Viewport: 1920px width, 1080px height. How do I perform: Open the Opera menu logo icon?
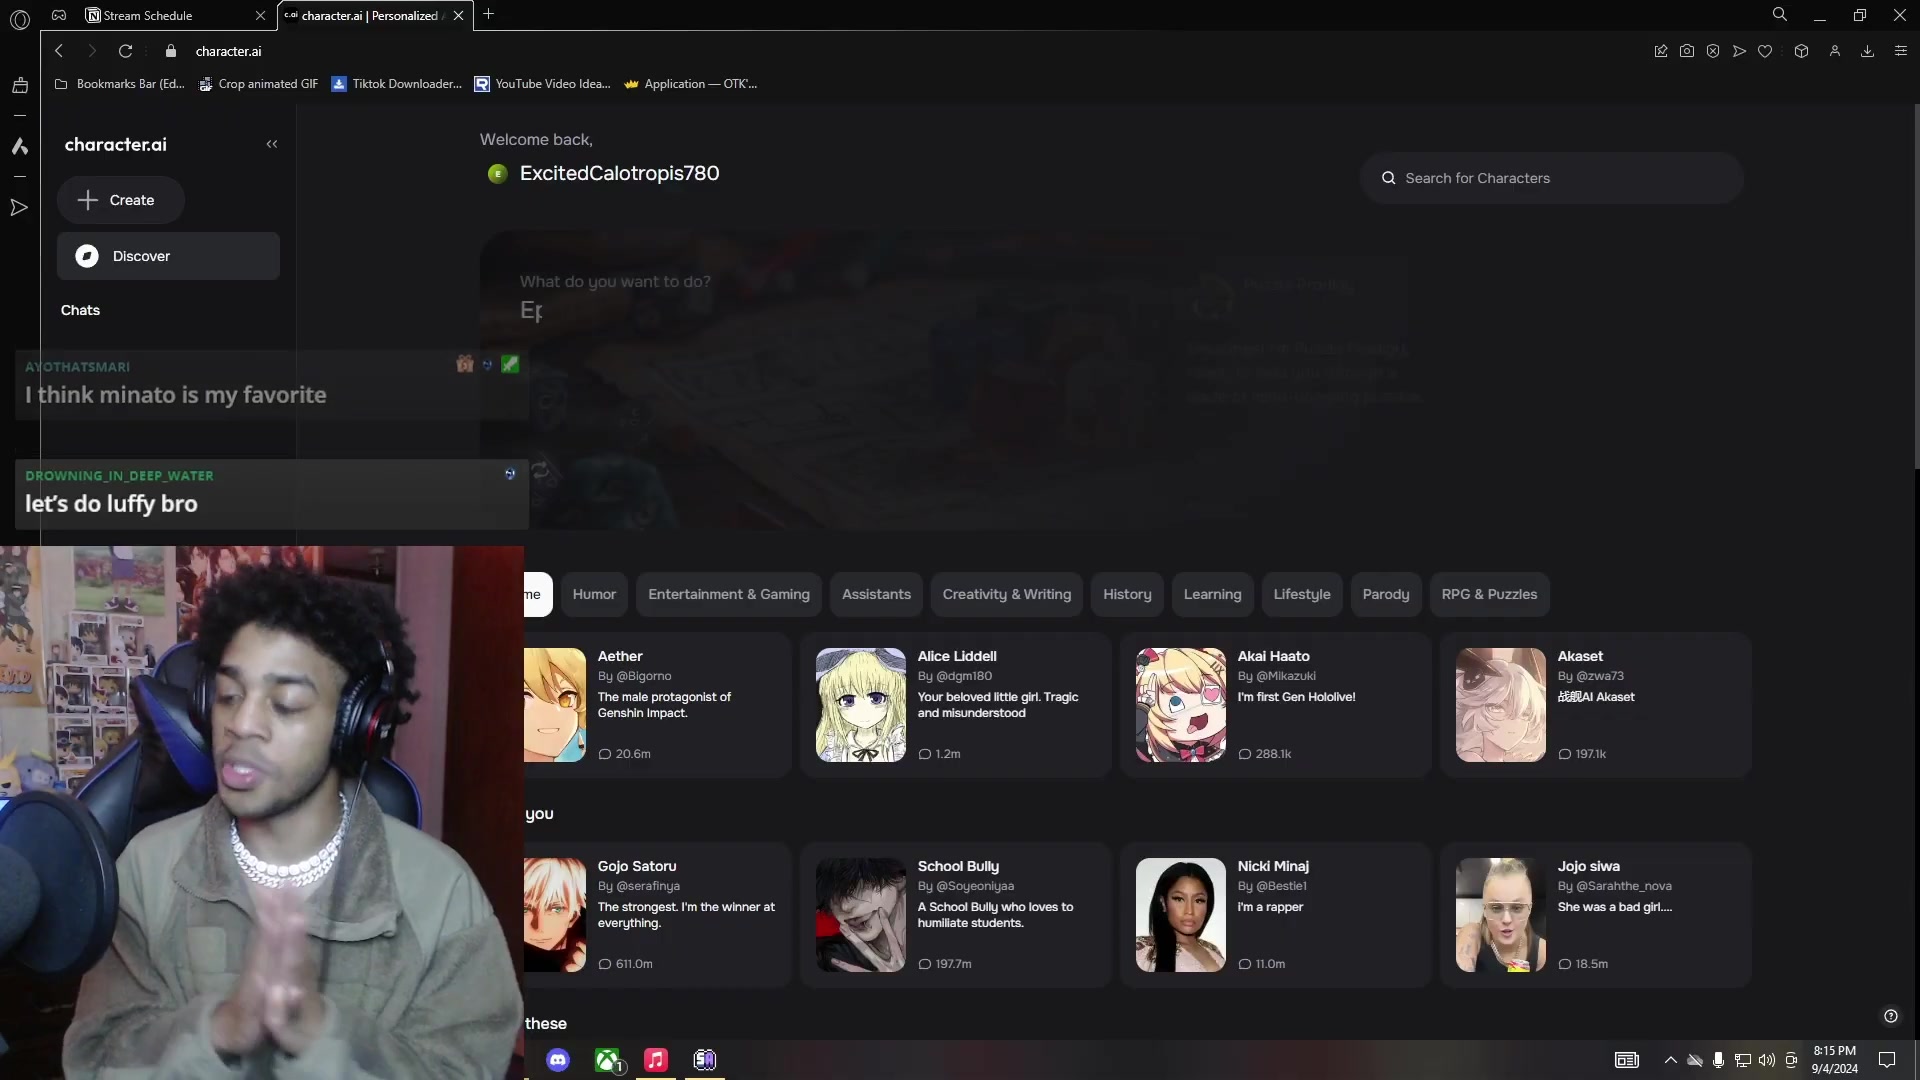19,19
